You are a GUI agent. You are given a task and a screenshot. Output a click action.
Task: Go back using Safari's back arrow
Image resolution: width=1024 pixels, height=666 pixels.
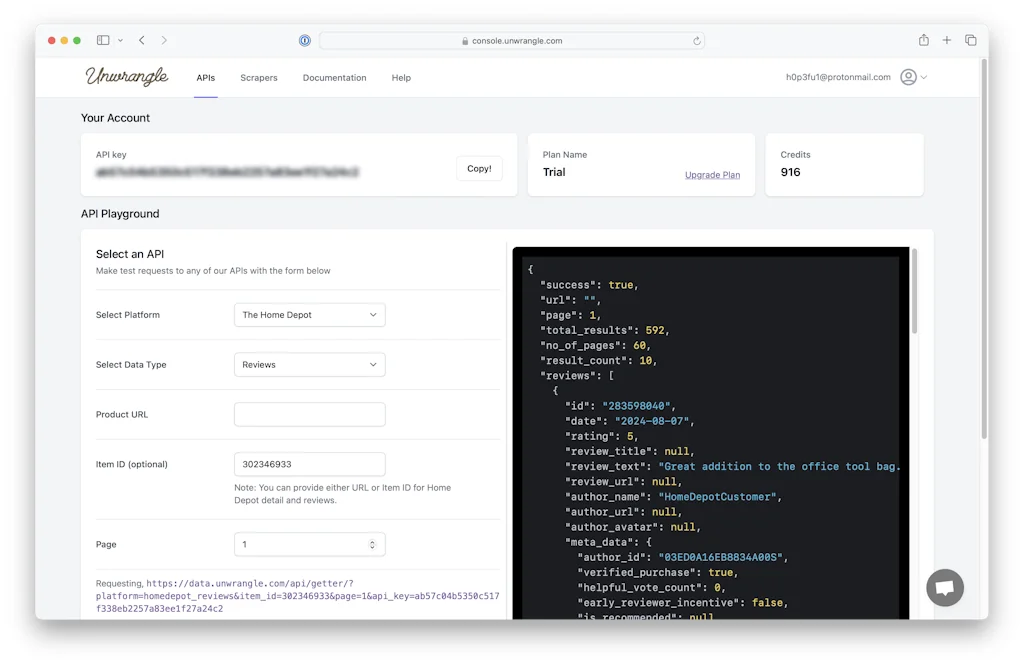(142, 40)
